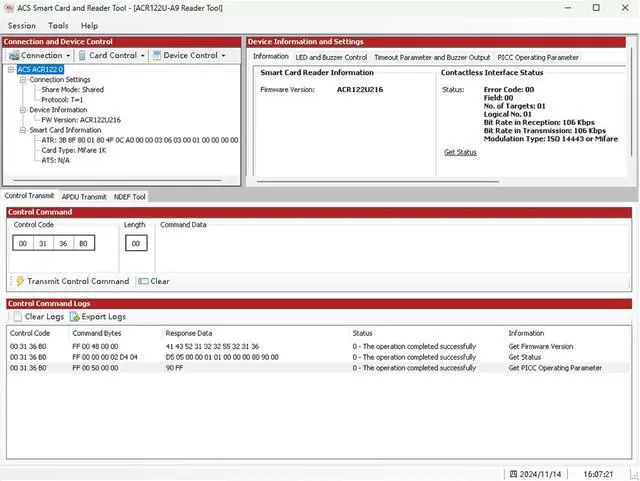Select the Get Firmware Version log row
The height and width of the screenshot is (481, 640).
click(x=300, y=346)
